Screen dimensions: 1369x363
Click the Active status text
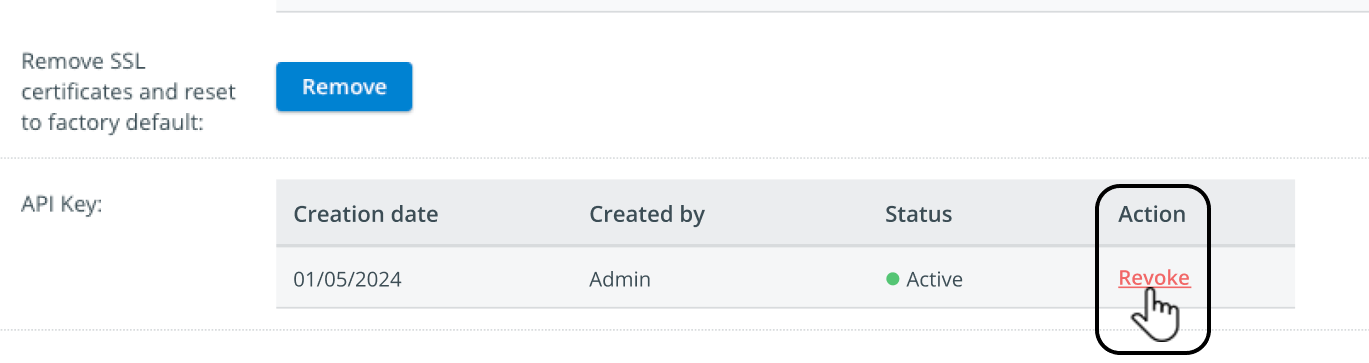(x=934, y=279)
